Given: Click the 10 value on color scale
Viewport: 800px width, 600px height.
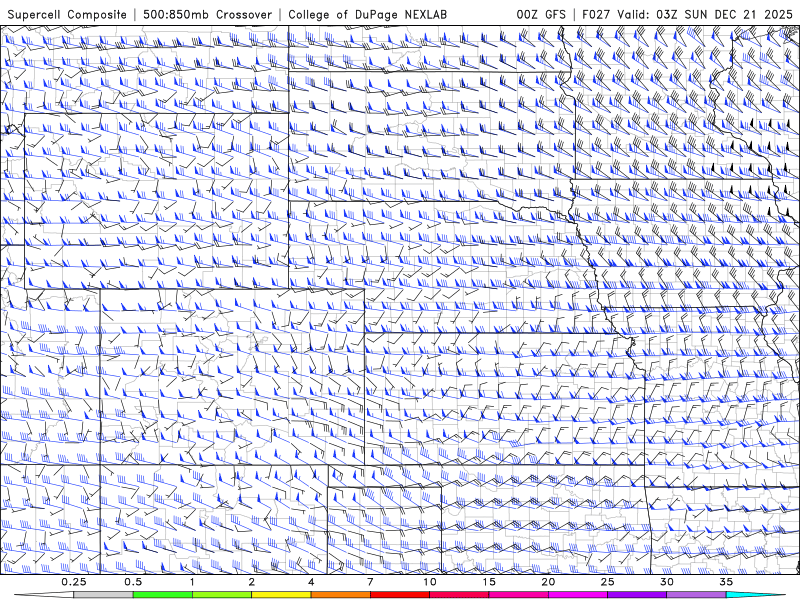Looking at the screenshot, I should click(430, 582).
